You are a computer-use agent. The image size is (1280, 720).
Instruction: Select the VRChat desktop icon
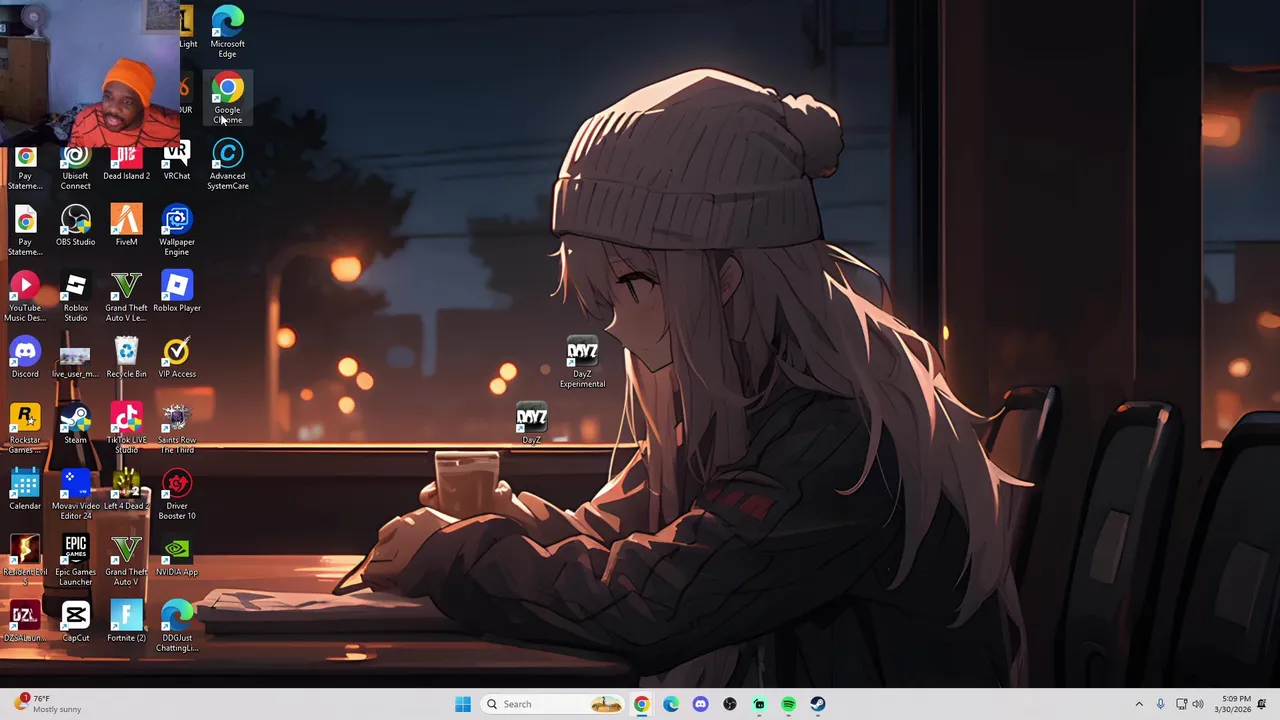(x=177, y=160)
